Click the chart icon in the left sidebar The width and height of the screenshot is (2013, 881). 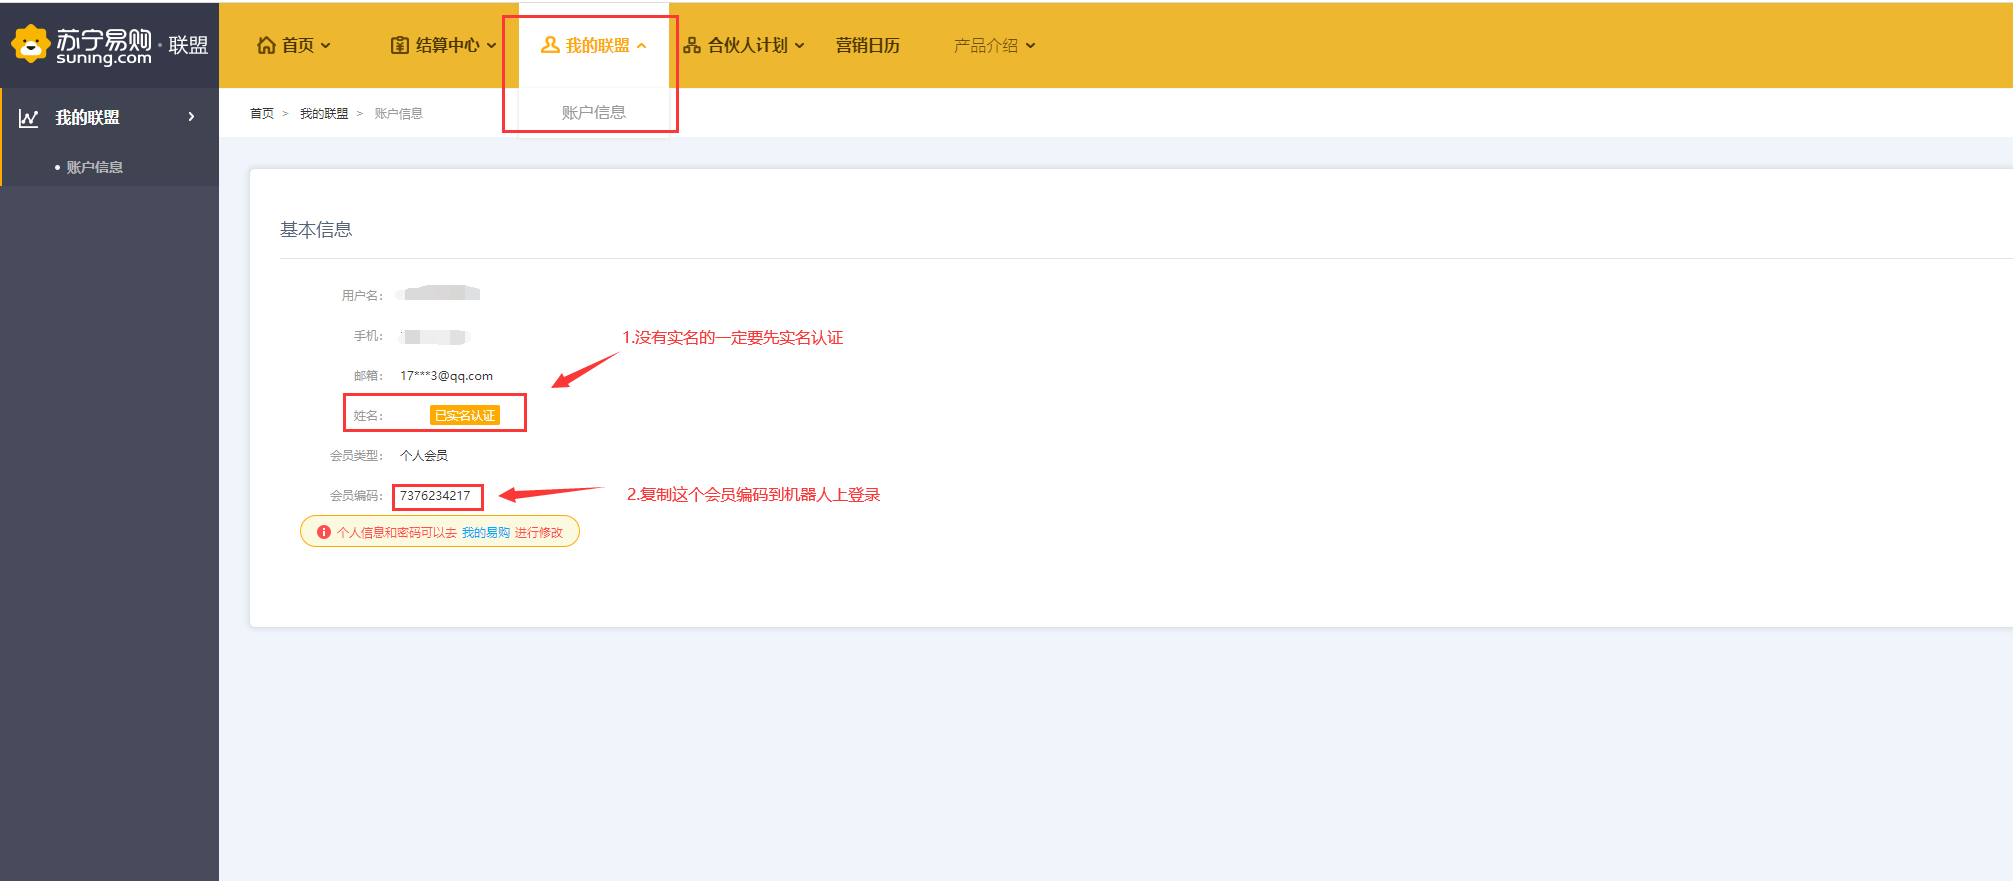click(29, 118)
